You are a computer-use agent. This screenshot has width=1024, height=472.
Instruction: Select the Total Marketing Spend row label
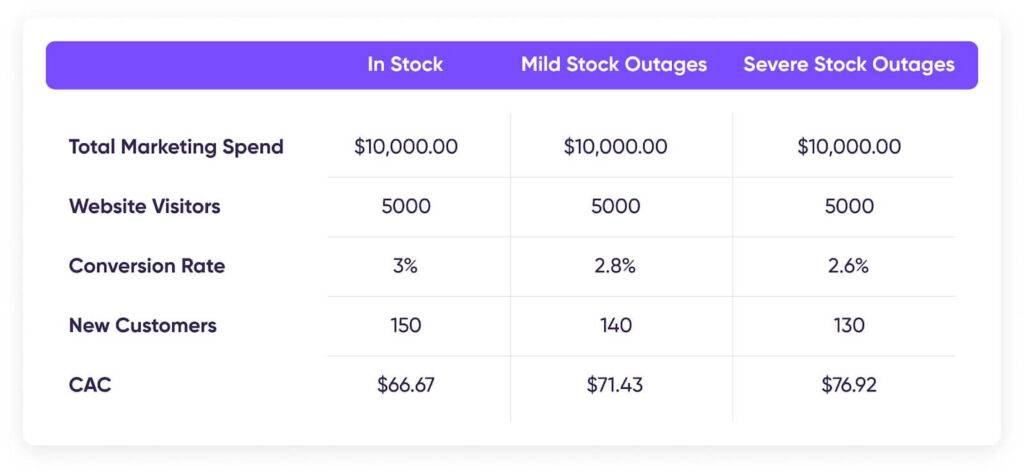[176, 147]
